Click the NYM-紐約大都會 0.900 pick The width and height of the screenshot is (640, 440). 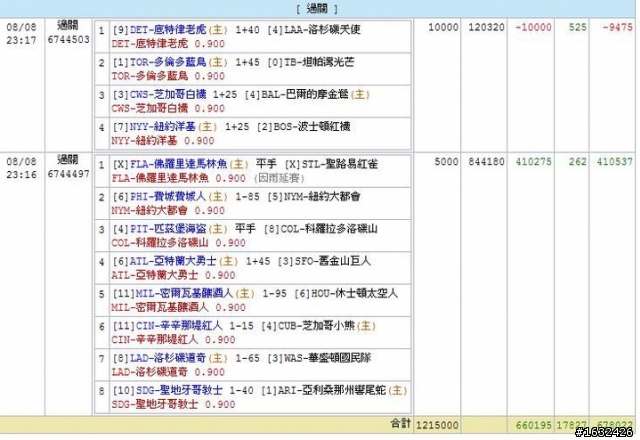(168, 210)
